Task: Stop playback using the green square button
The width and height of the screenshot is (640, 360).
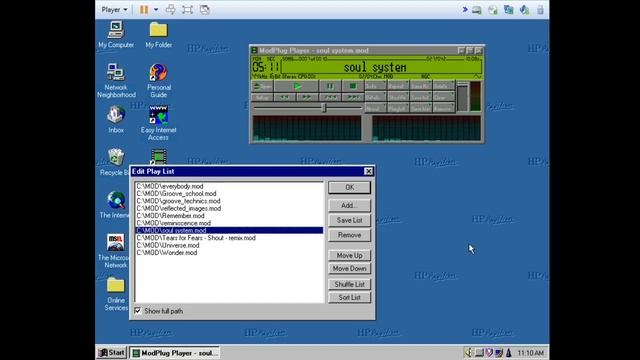Action: click(352, 86)
